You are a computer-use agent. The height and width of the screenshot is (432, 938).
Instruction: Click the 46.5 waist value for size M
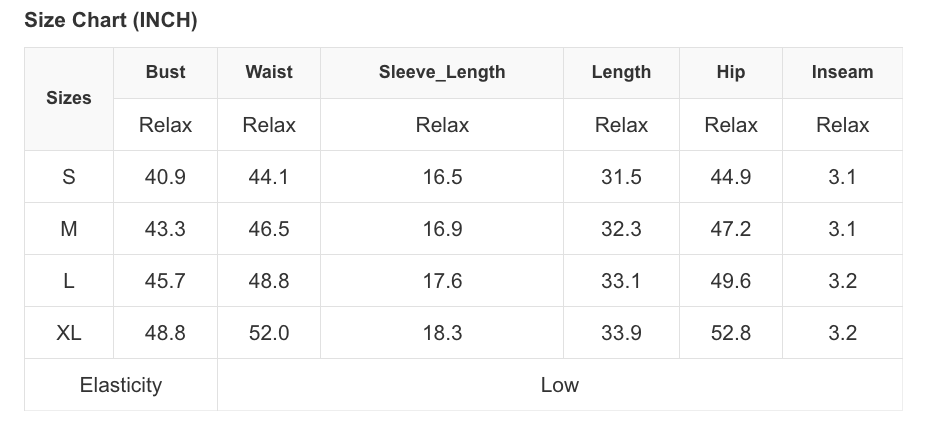269,229
